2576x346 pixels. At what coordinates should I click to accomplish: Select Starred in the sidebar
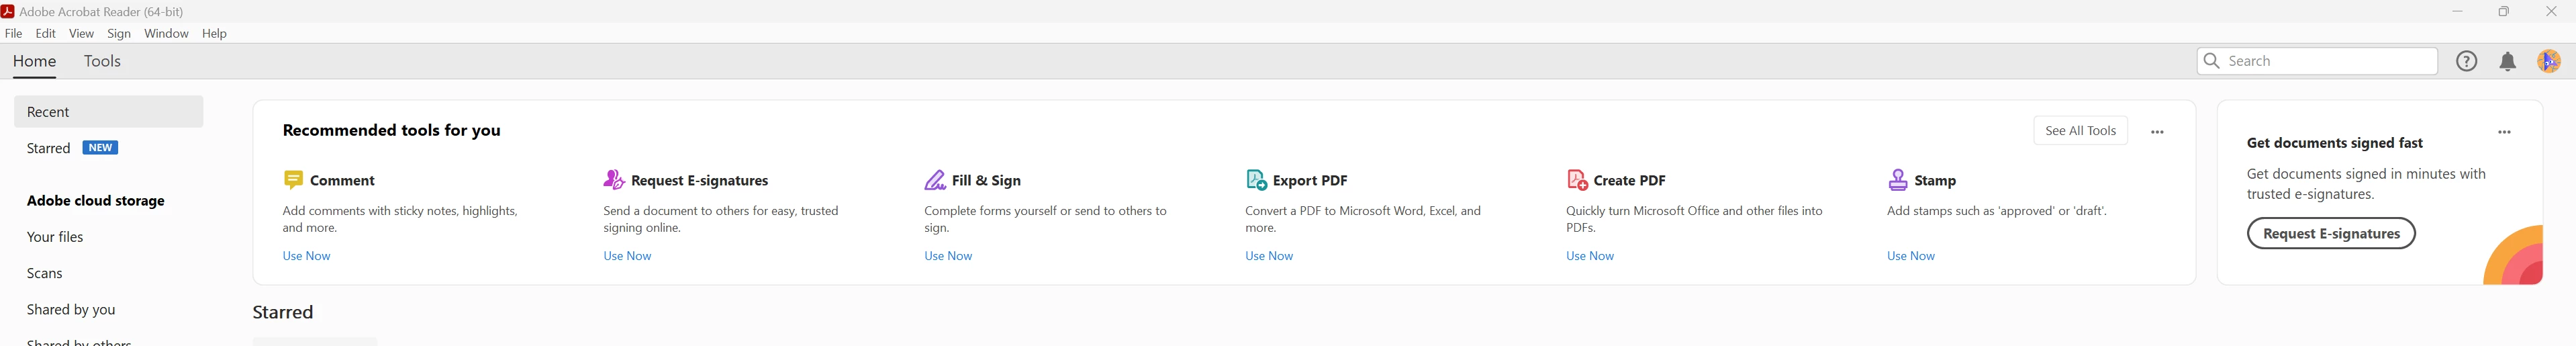click(48, 148)
